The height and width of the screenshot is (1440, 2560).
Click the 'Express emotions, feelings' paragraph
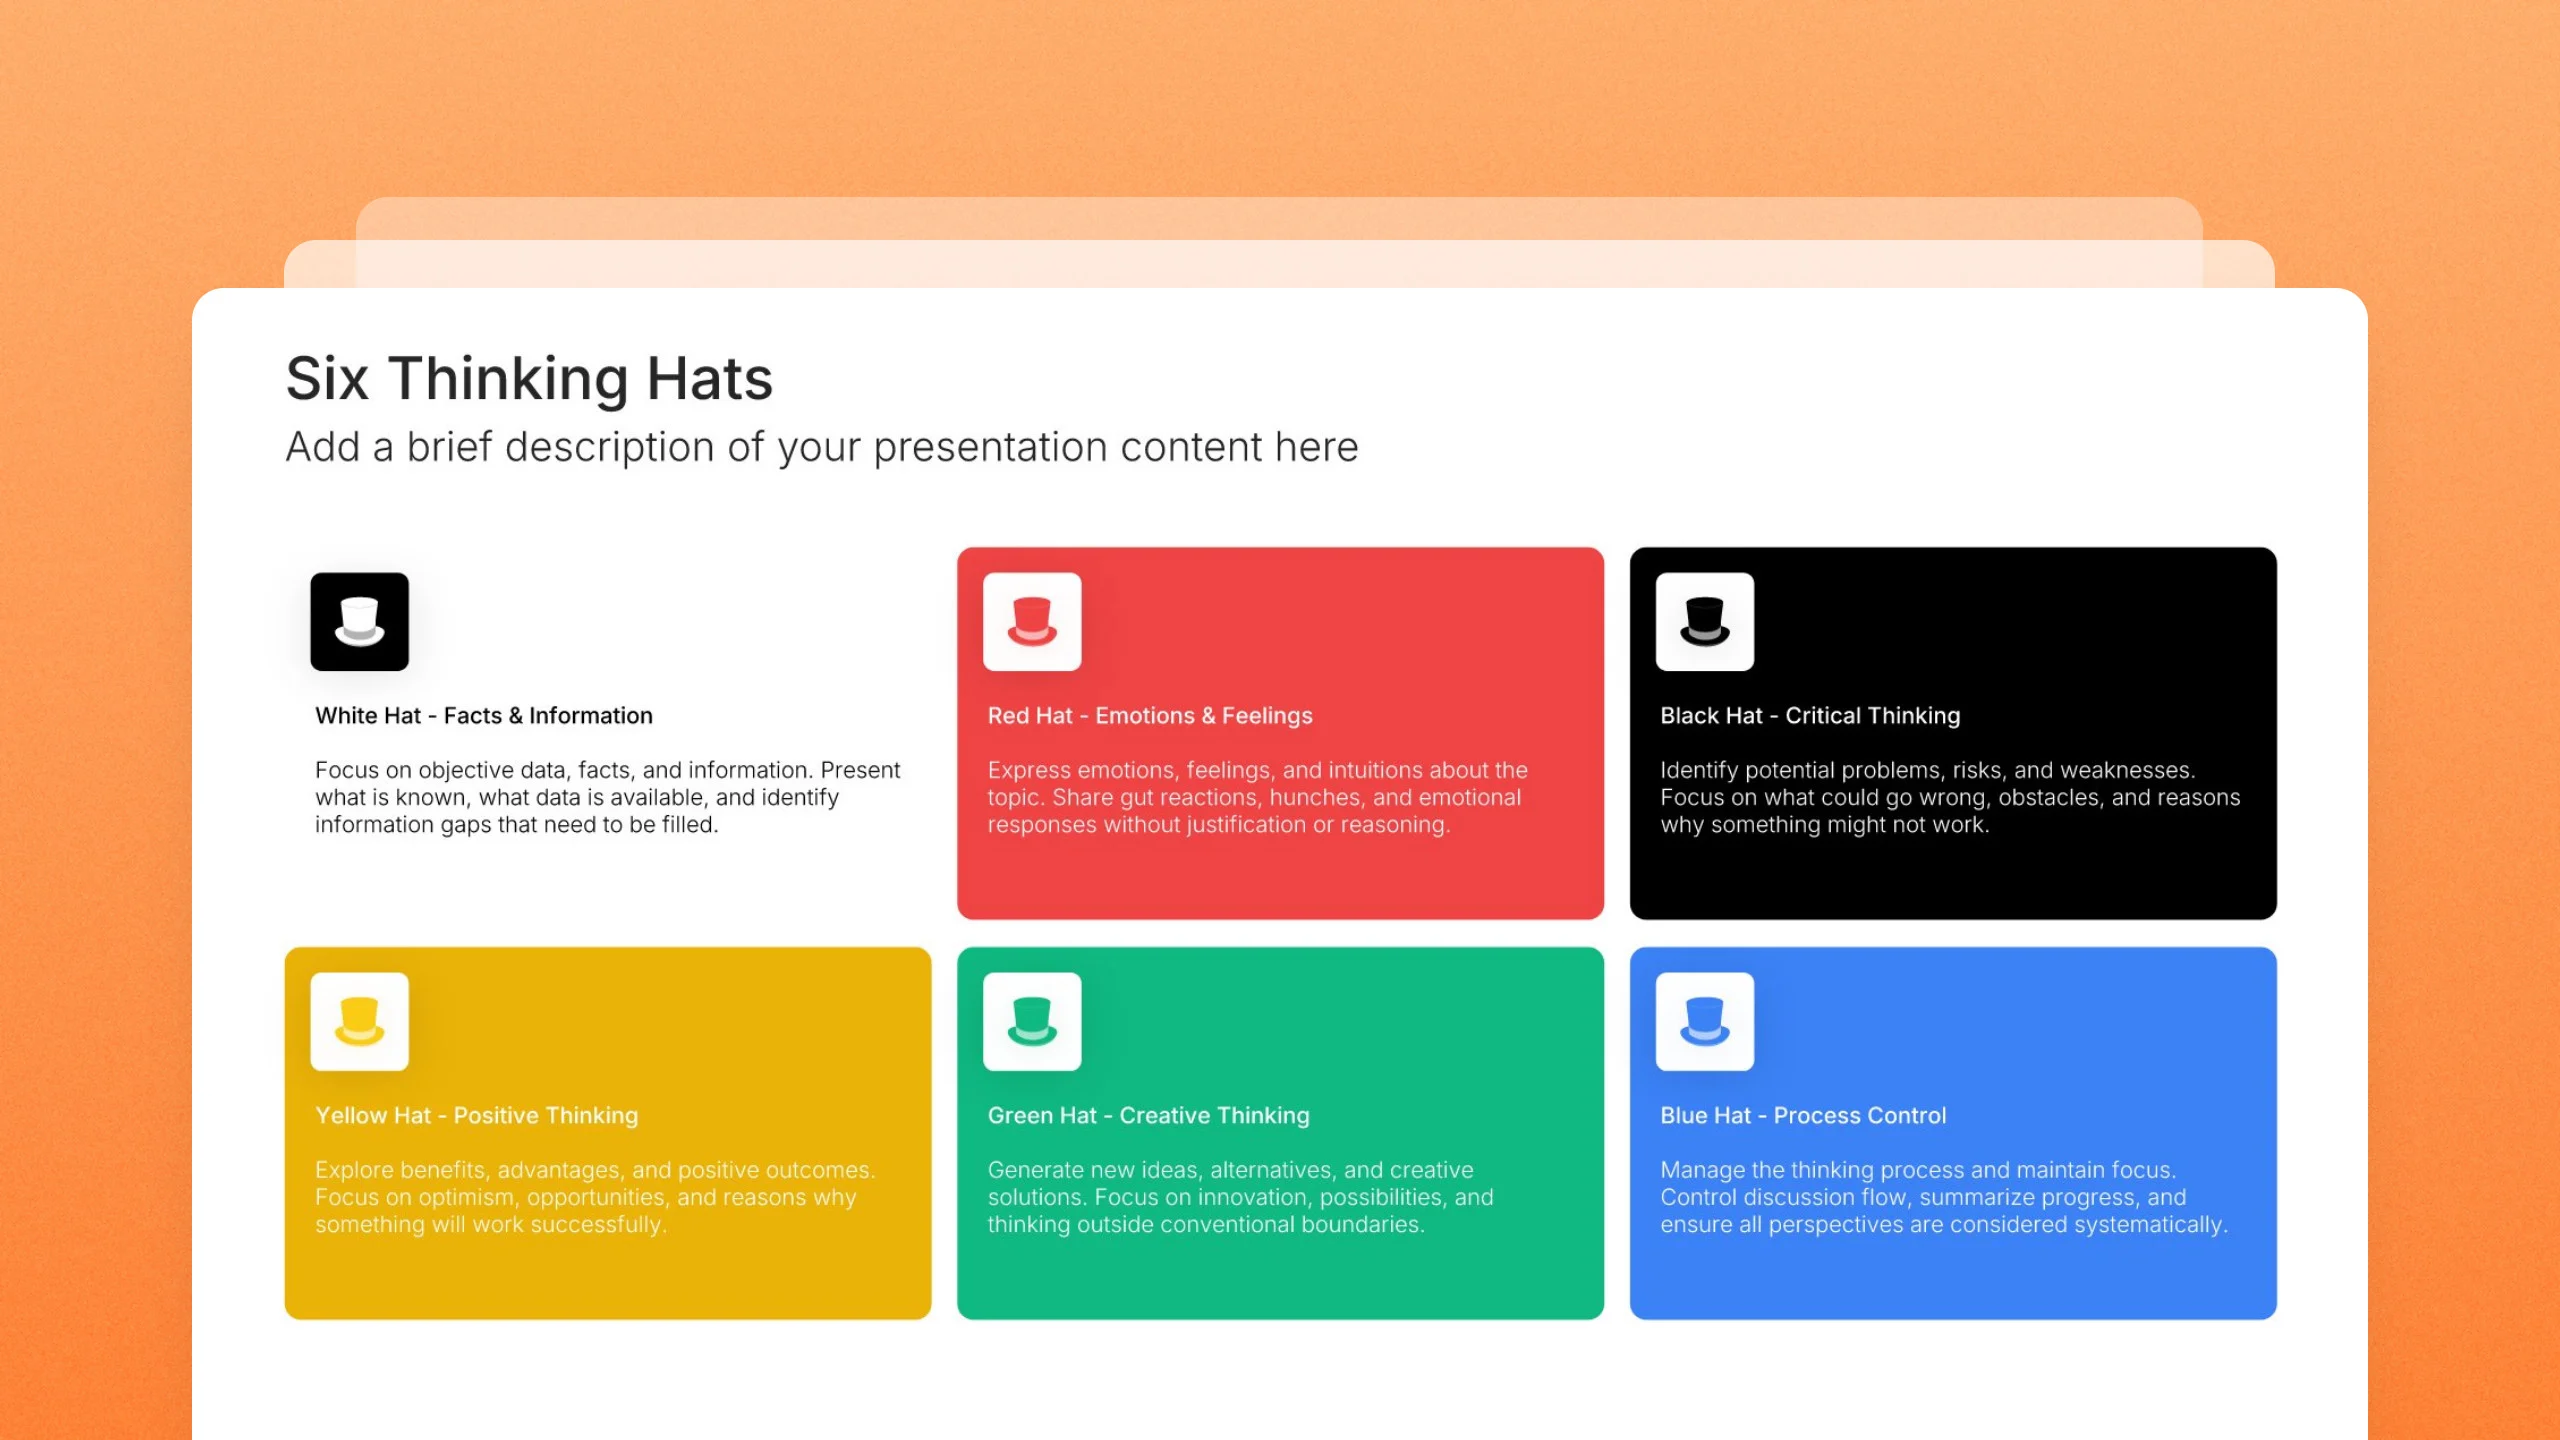[x=1258, y=797]
